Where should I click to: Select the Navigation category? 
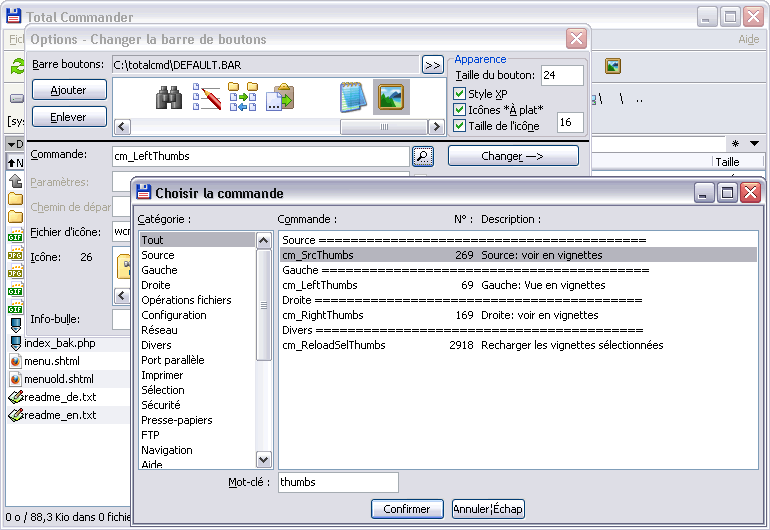point(197,450)
